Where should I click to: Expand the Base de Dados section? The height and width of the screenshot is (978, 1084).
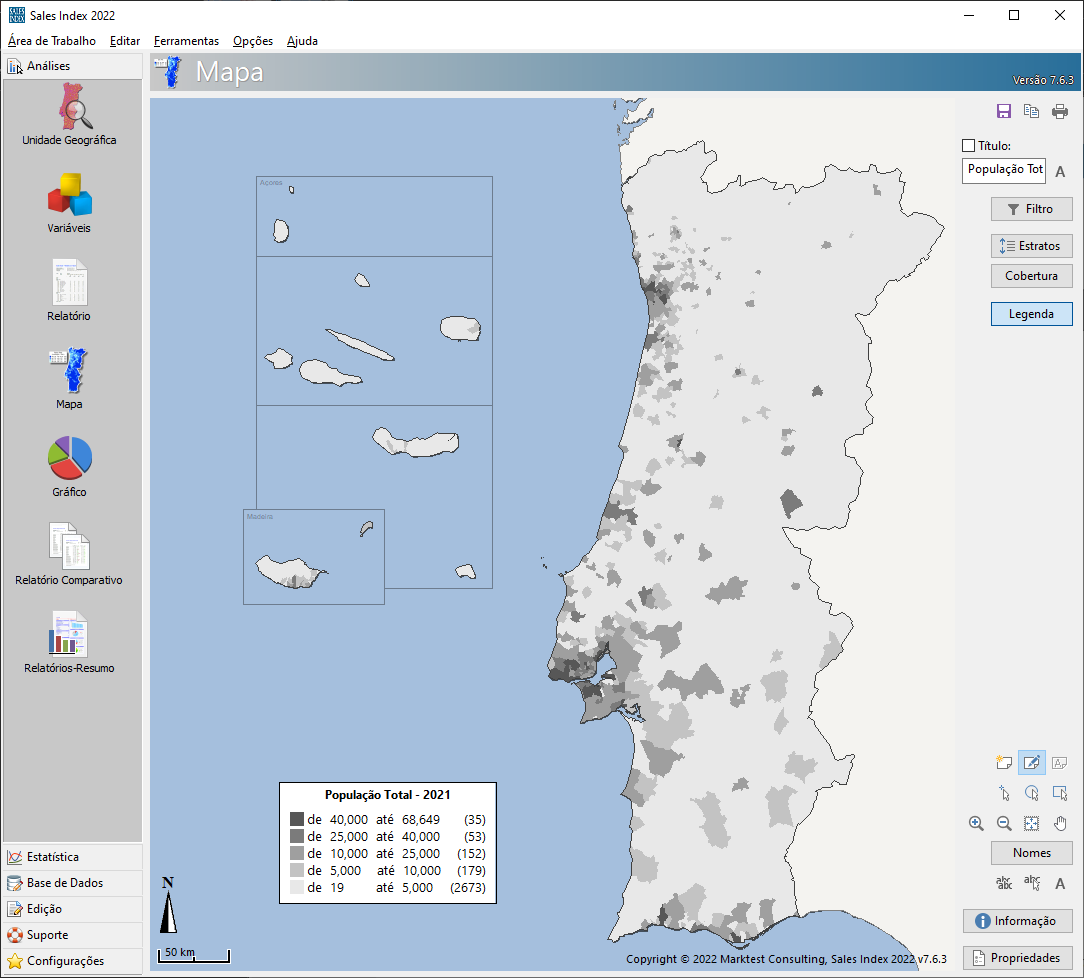click(x=64, y=883)
